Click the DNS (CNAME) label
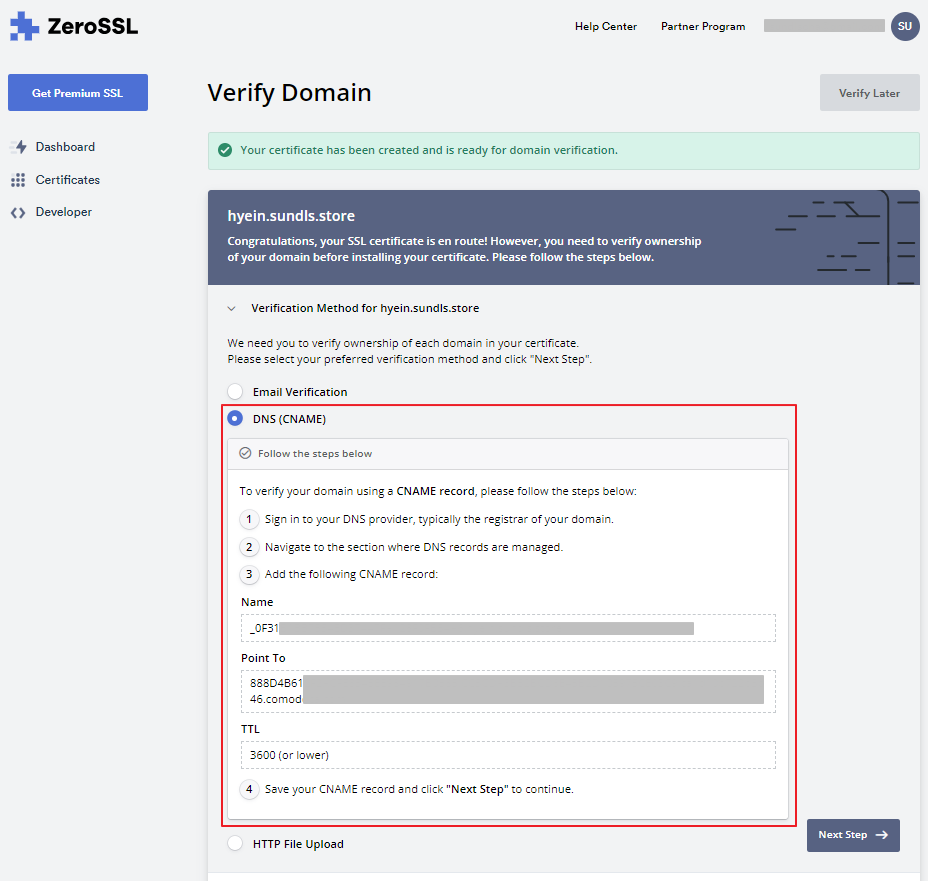 pos(289,419)
